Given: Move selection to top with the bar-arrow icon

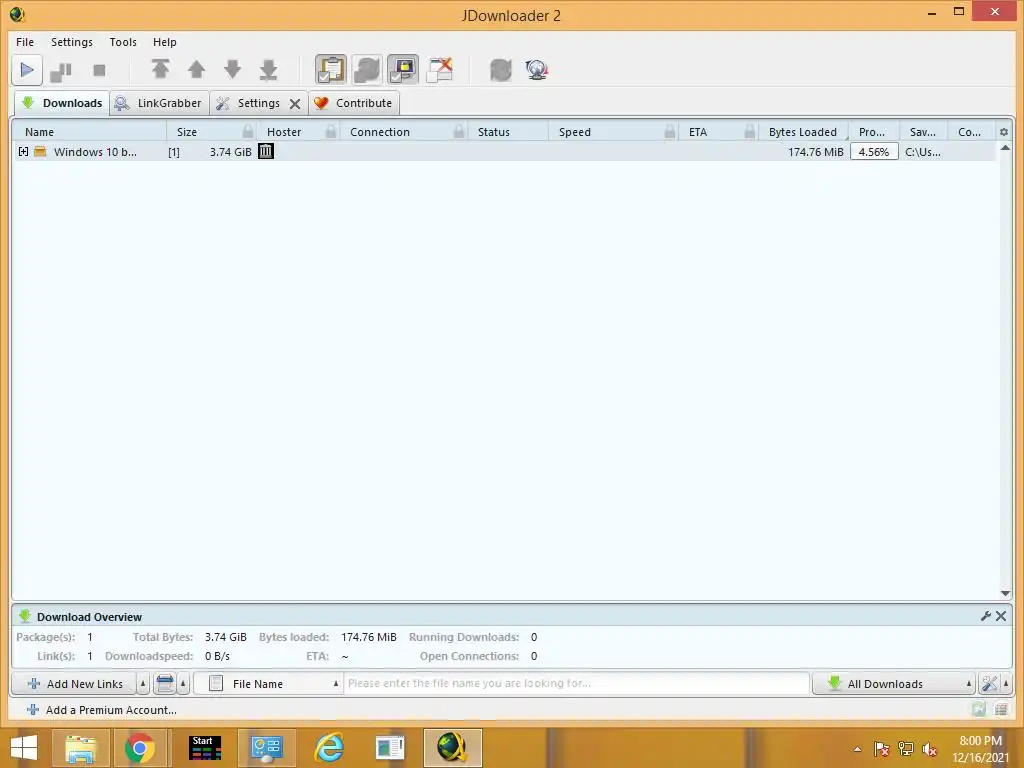Looking at the screenshot, I should click(161, 69).
